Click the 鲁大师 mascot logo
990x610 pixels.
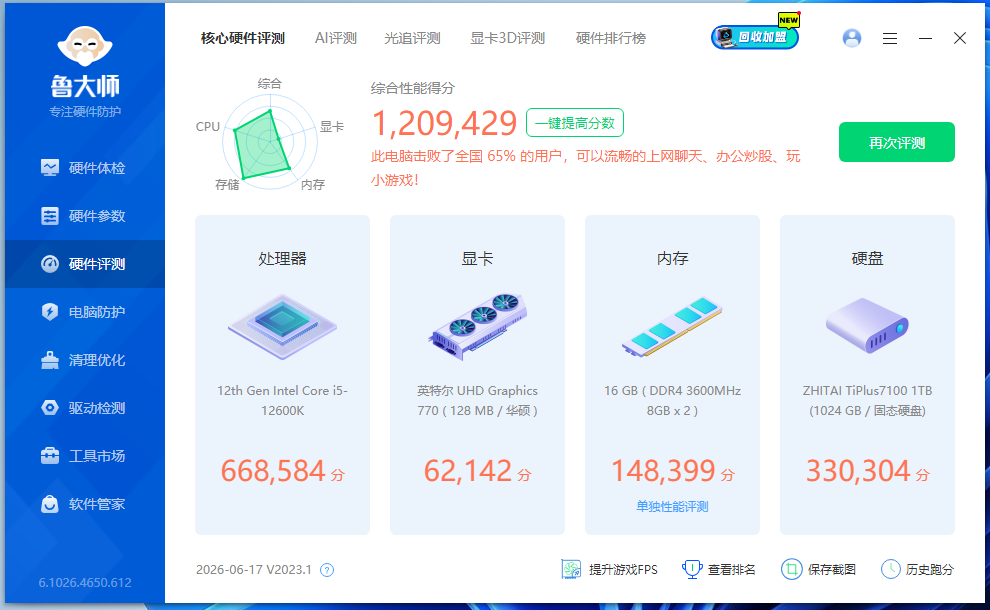click(85, 45)
